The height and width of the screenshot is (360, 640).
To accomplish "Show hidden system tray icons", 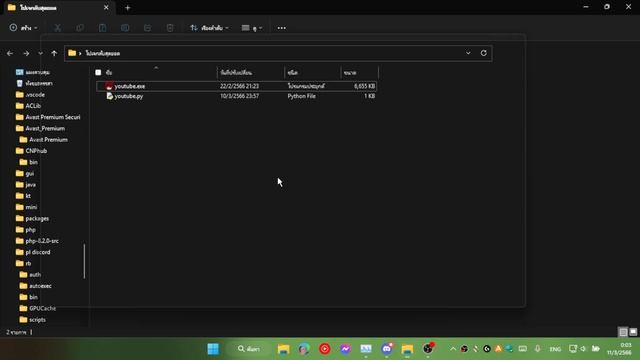I will (x=453, y=349).
